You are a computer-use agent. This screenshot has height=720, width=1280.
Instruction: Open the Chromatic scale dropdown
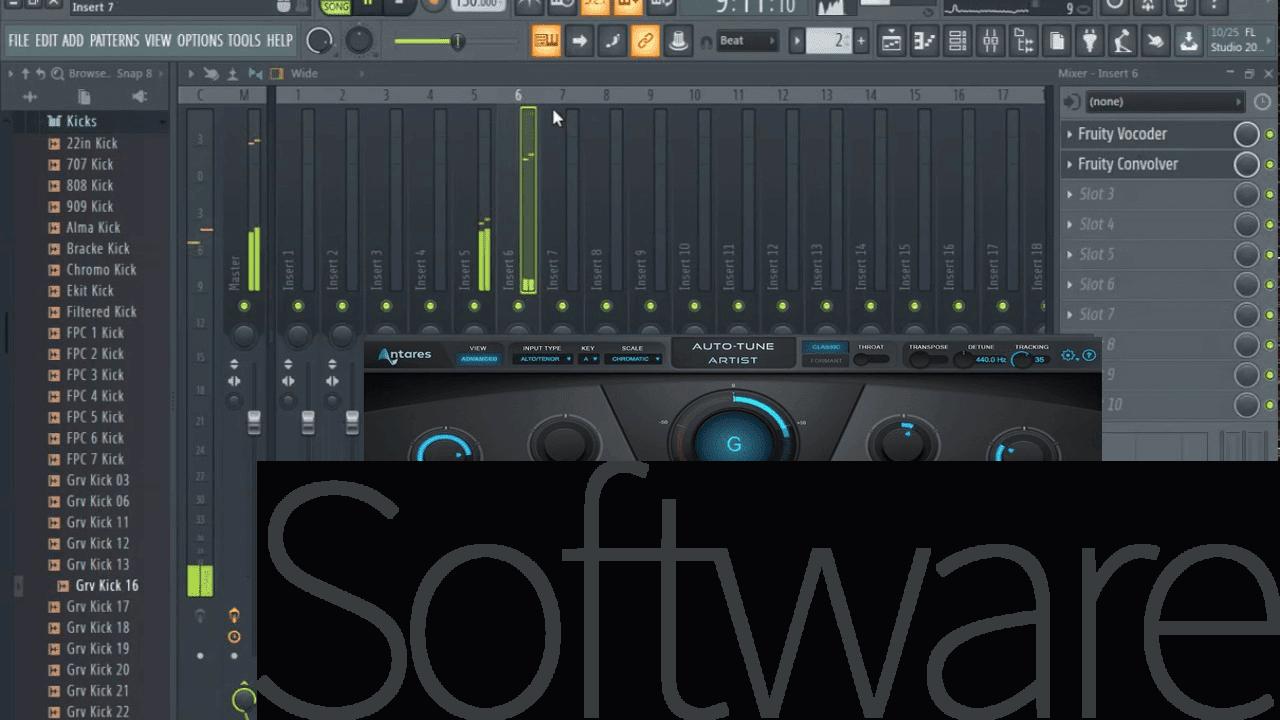click(x=633, y=359)
